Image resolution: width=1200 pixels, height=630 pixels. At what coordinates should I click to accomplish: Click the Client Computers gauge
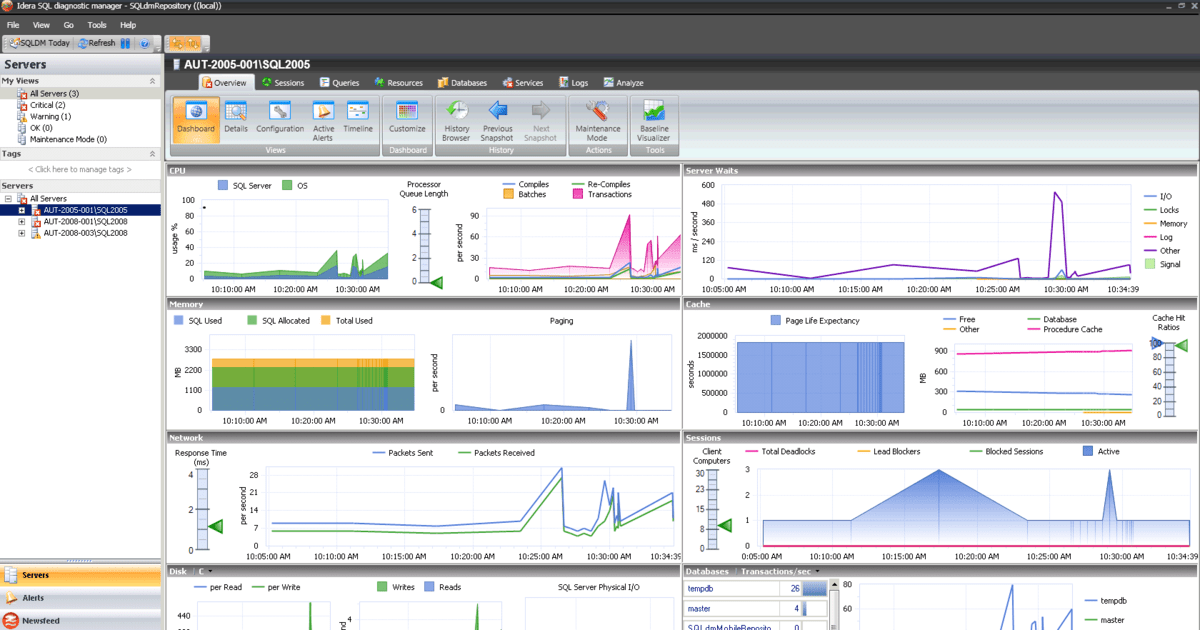712,510
